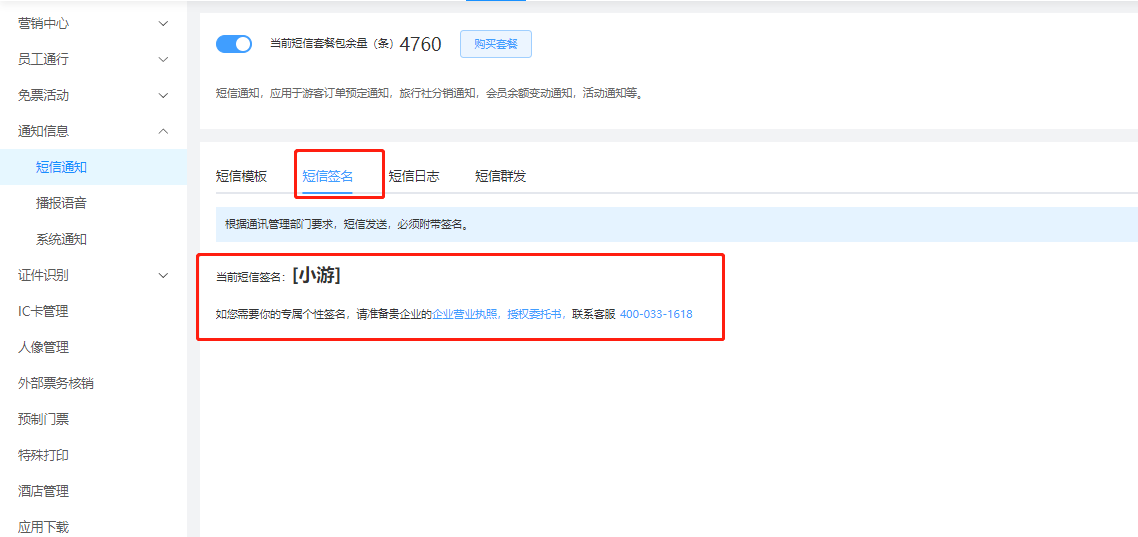Open 系统通知 sidebar item

coord(61,239)
